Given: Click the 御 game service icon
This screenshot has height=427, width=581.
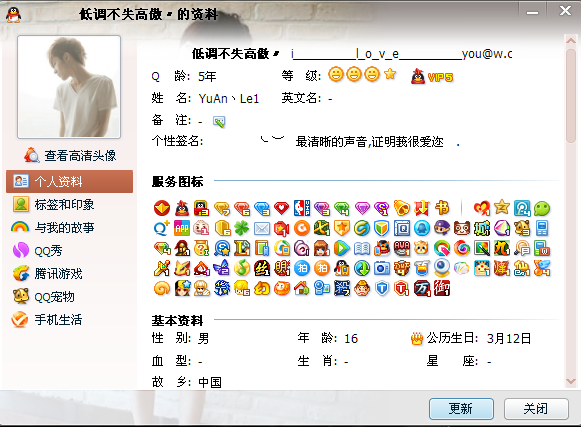Looking at the screenshot, I should (442, 288).
